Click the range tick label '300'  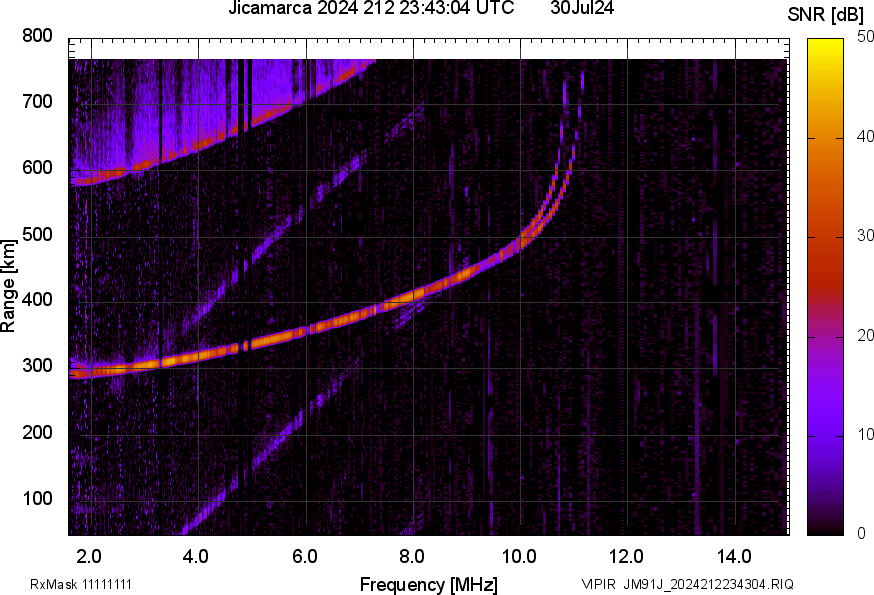[x=37, y=366]
